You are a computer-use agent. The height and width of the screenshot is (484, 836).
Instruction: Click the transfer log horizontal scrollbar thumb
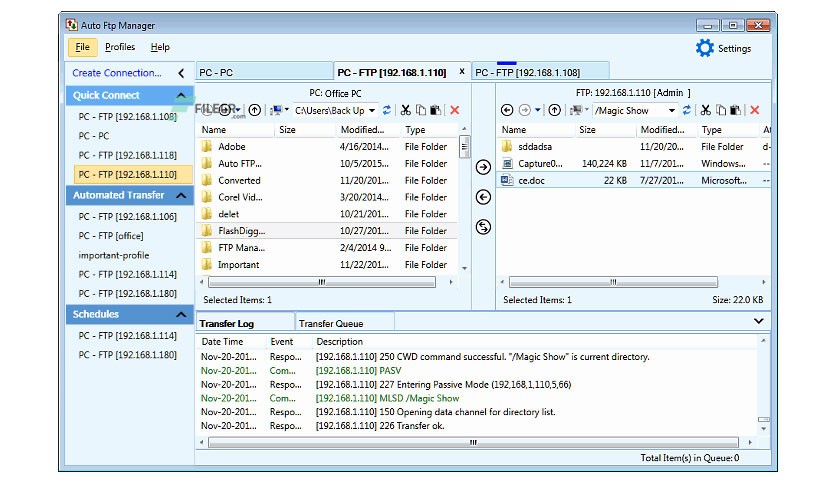click(473, 442)
